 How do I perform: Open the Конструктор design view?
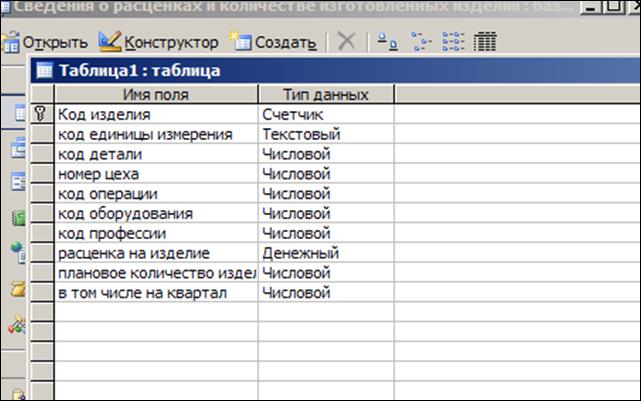click(x=160, y=43)
